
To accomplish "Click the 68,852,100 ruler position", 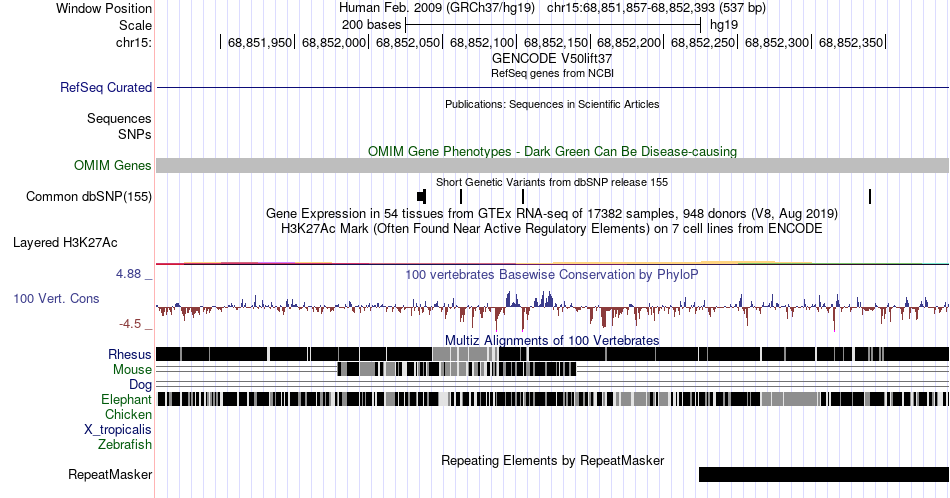I will (482, 42).
